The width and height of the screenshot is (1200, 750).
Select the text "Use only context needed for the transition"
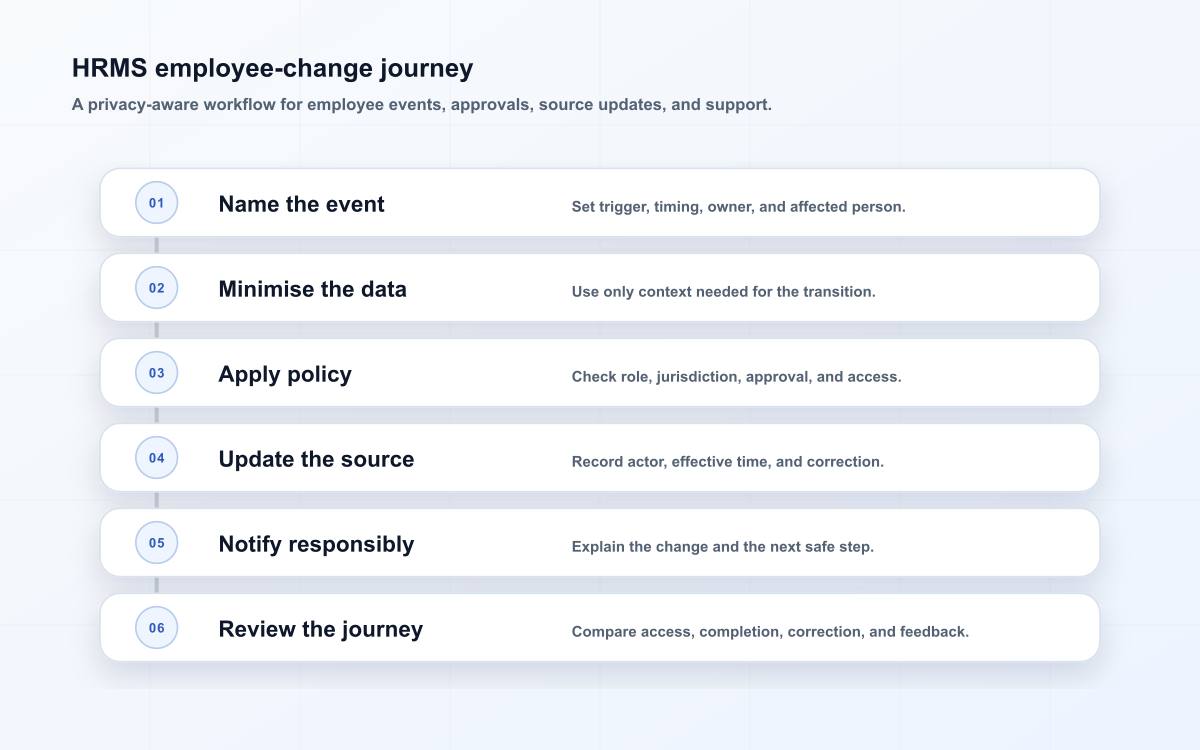click(x=723, y=292)
